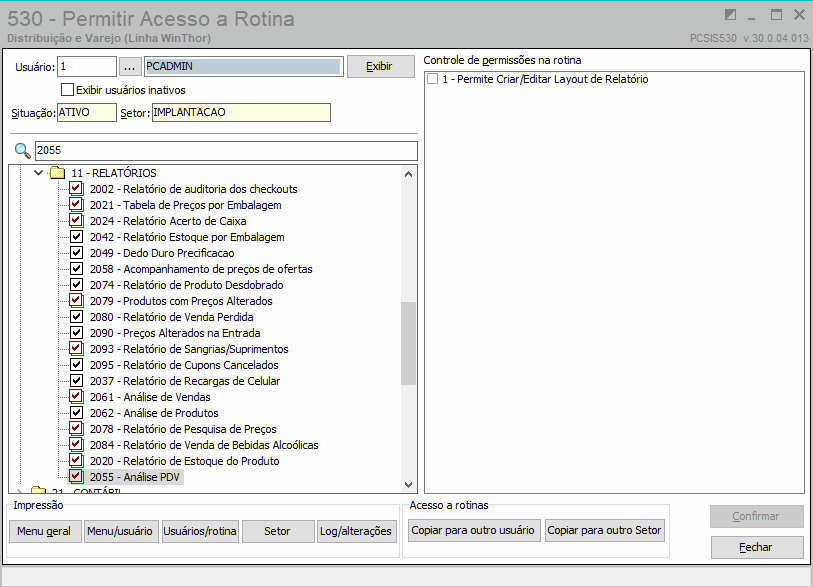Select tree row 2061 - Análise de Vendas

(150, 397)
